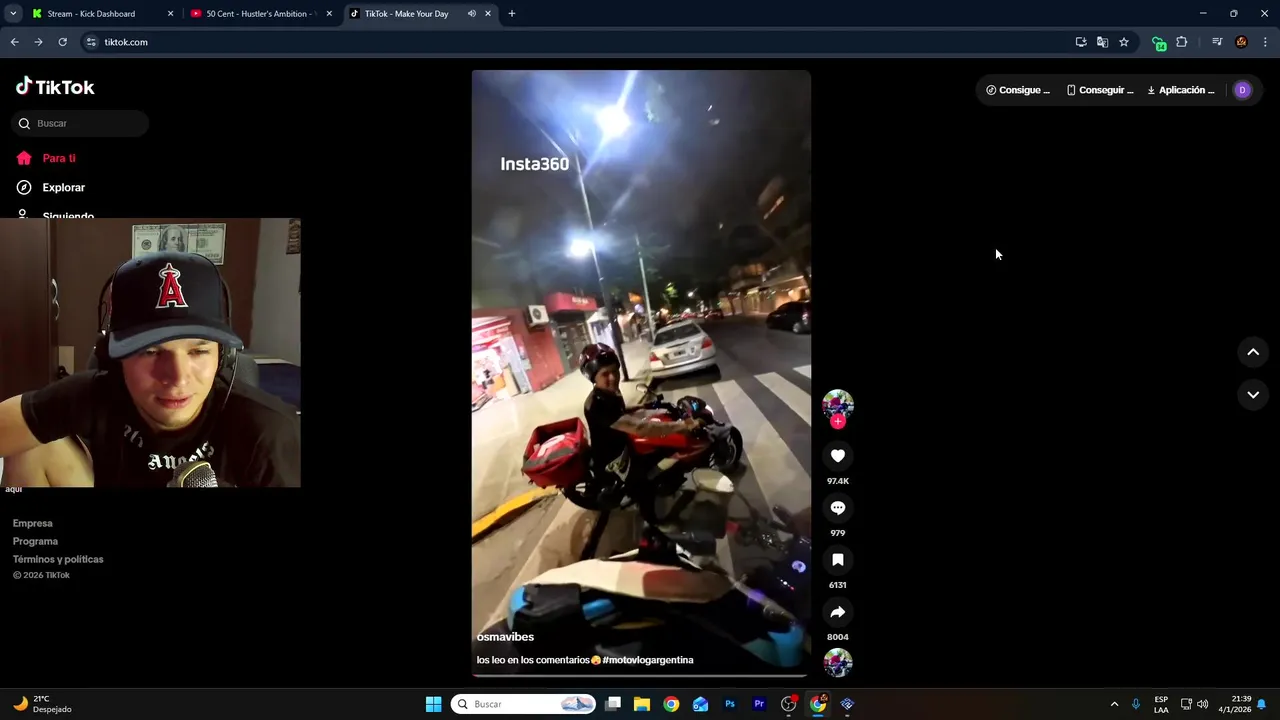1280x720 pixels.
Task: Open comments with the speech bubble icon
Action: coord(838,508)
